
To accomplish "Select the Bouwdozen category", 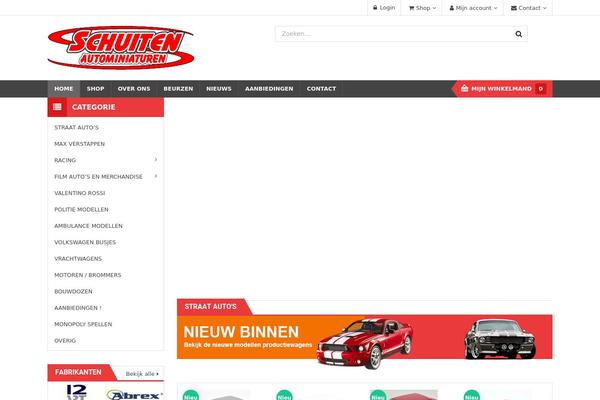I will (x=73, y=292).
